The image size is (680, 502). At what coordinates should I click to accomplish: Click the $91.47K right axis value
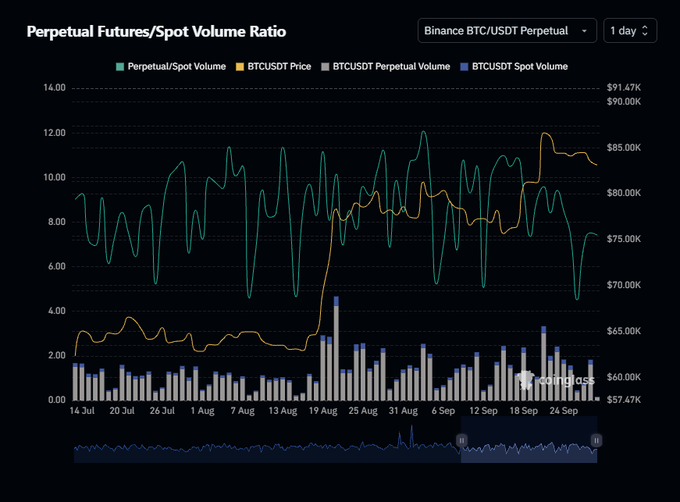(x=624, y=88)
